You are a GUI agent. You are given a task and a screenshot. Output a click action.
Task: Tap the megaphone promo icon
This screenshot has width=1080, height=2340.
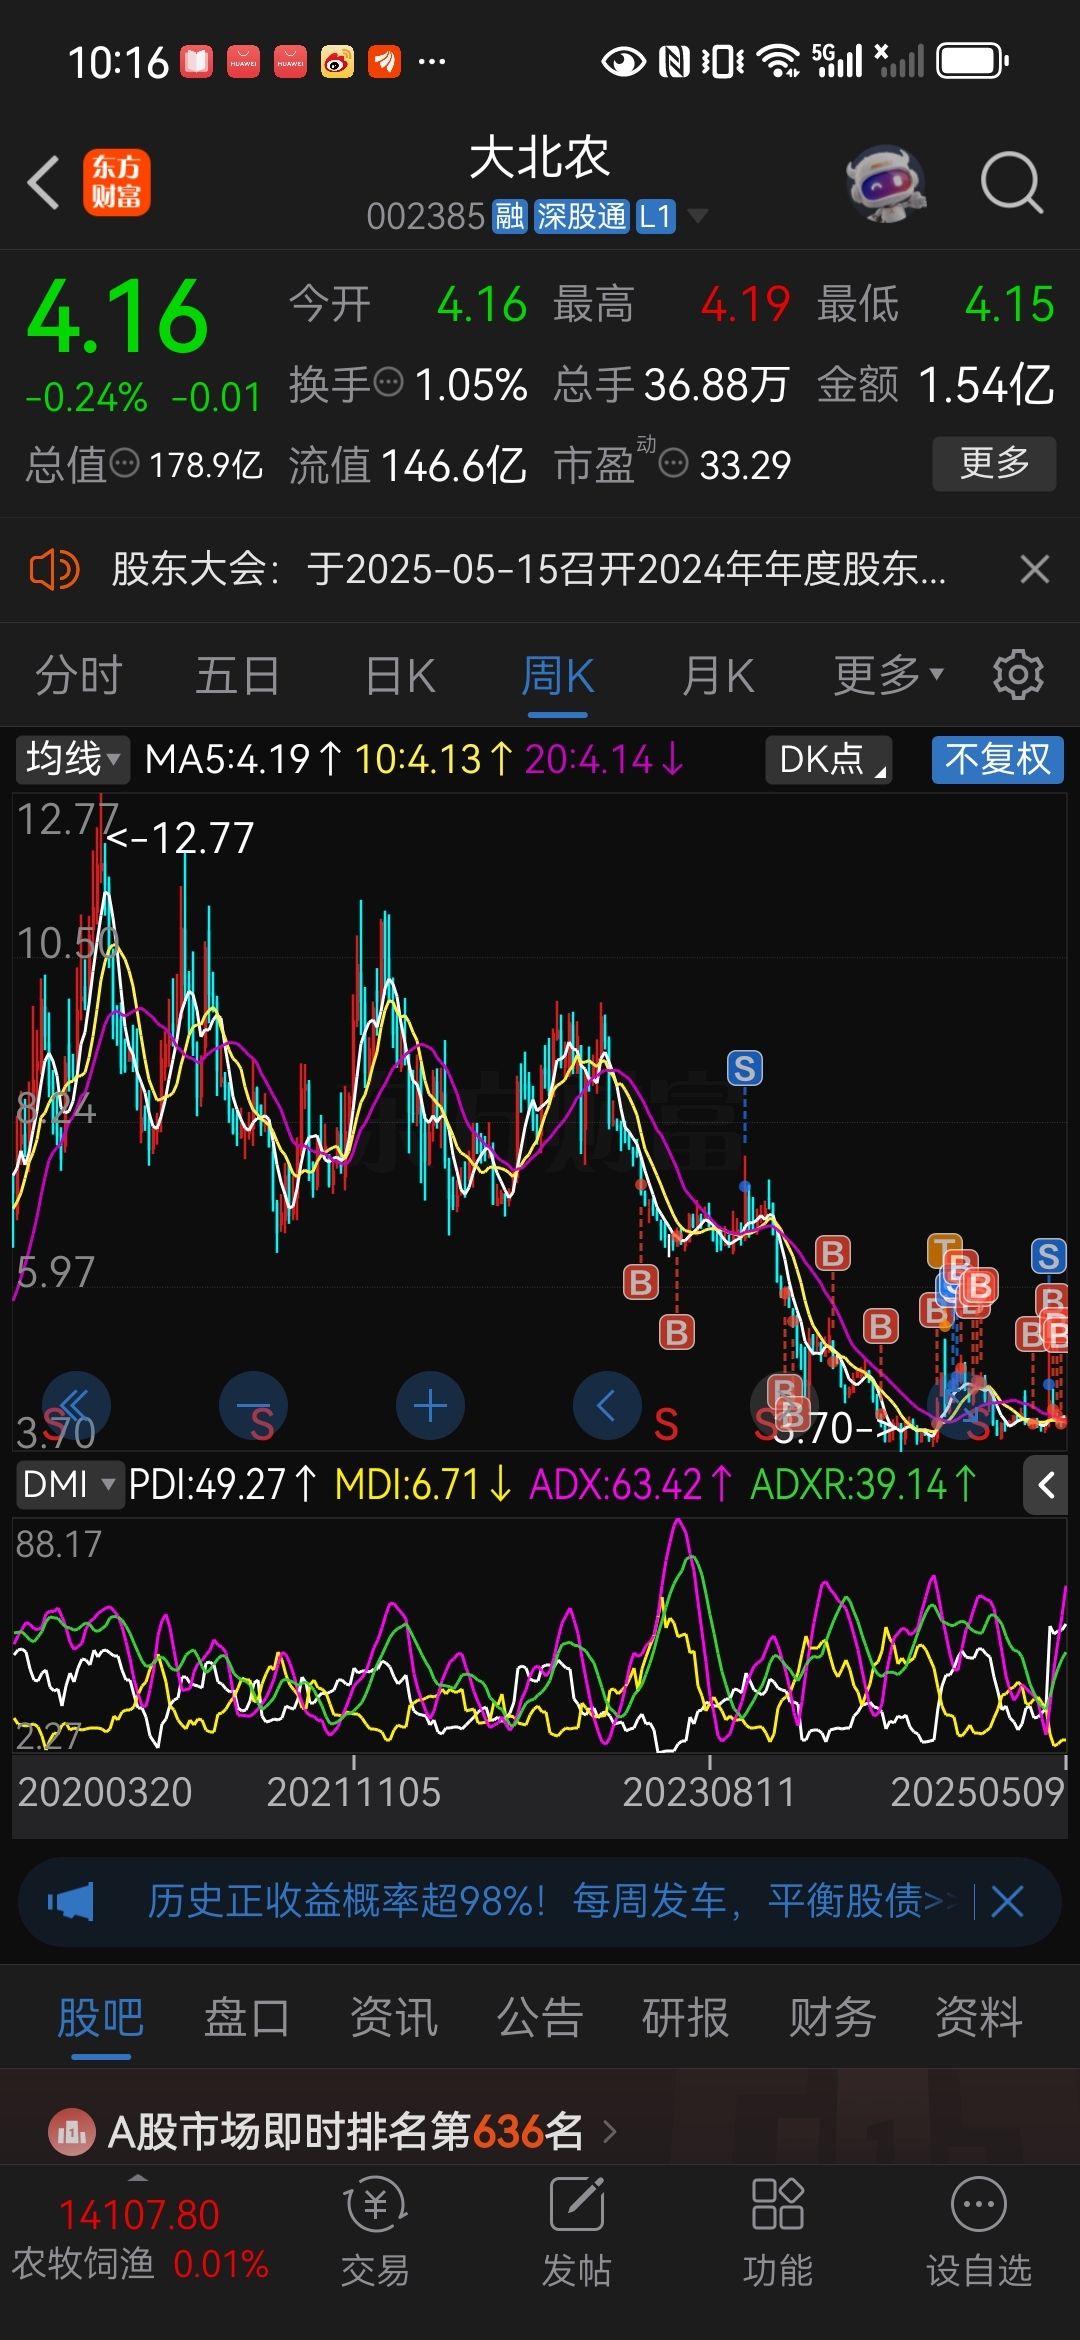point(71,1902)
